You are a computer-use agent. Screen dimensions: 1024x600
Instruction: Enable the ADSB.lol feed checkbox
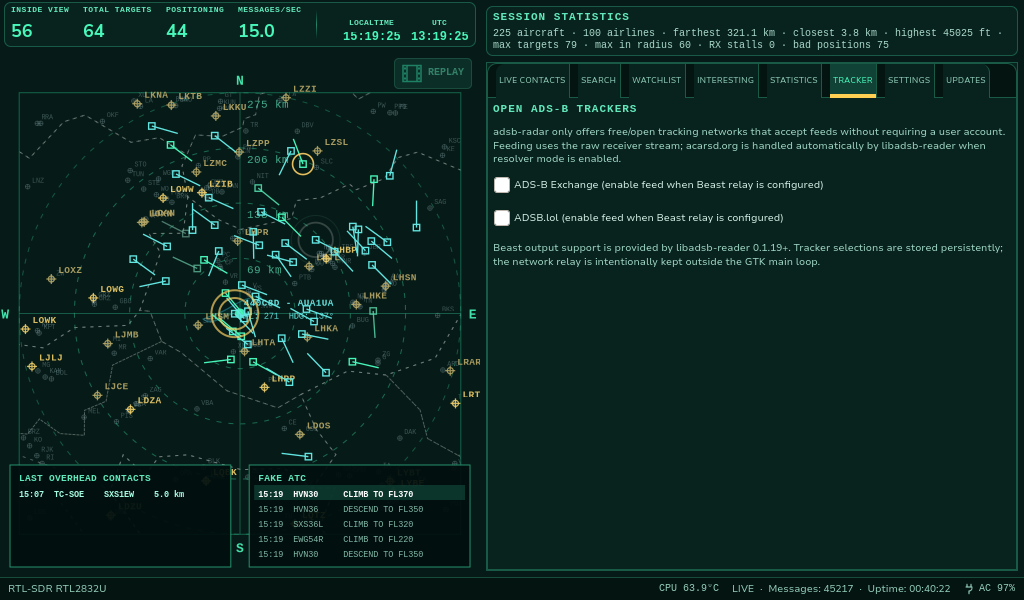pos(502,217)
